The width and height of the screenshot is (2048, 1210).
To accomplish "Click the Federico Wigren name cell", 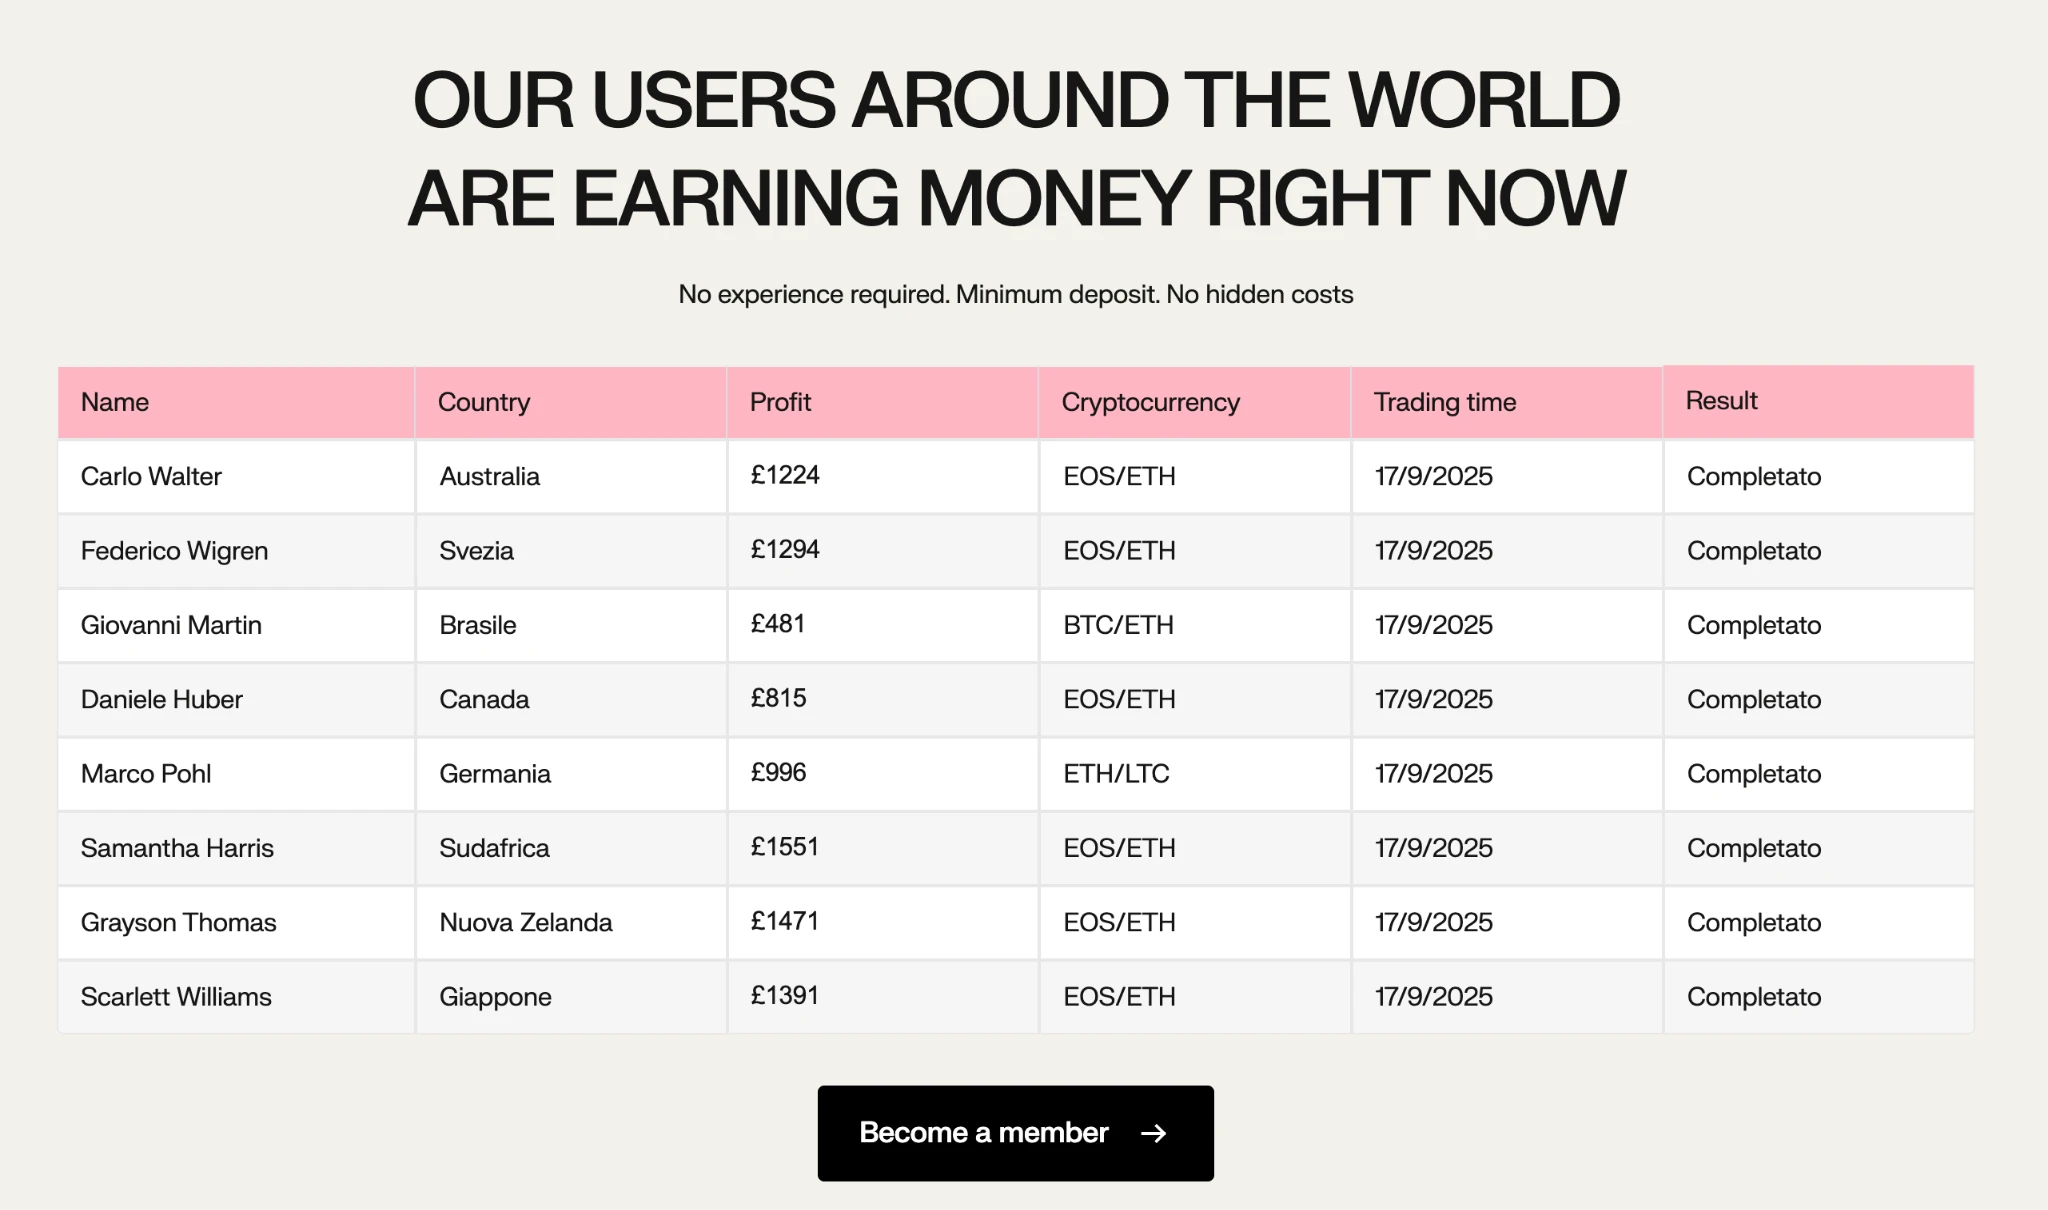I will pos(236,551).
